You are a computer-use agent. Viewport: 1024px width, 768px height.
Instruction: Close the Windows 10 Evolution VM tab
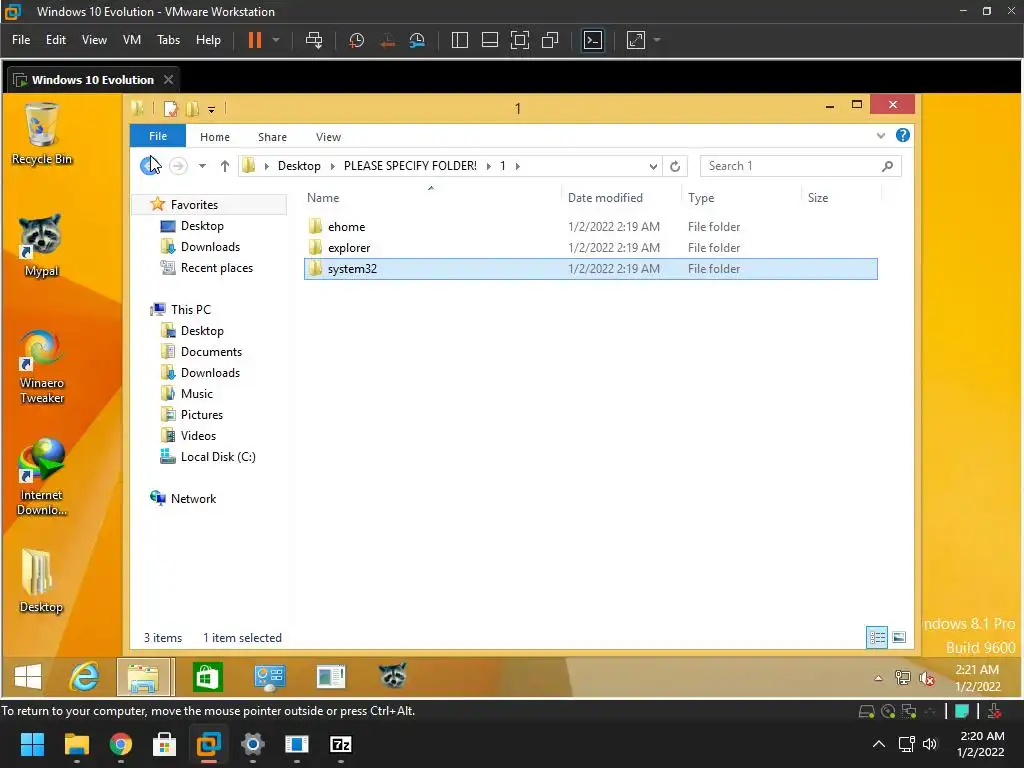click(x=168, y=80)
